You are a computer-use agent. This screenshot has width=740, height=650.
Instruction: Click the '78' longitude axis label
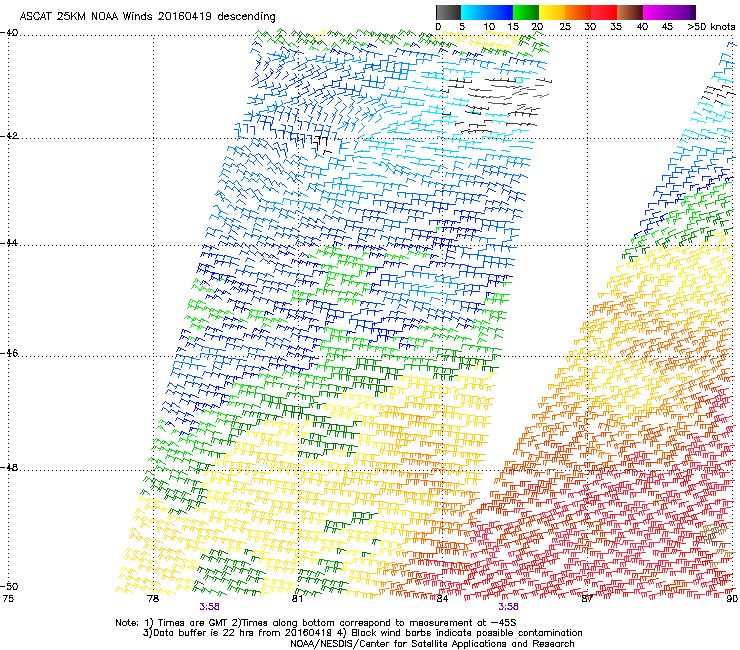coord(153,599)
